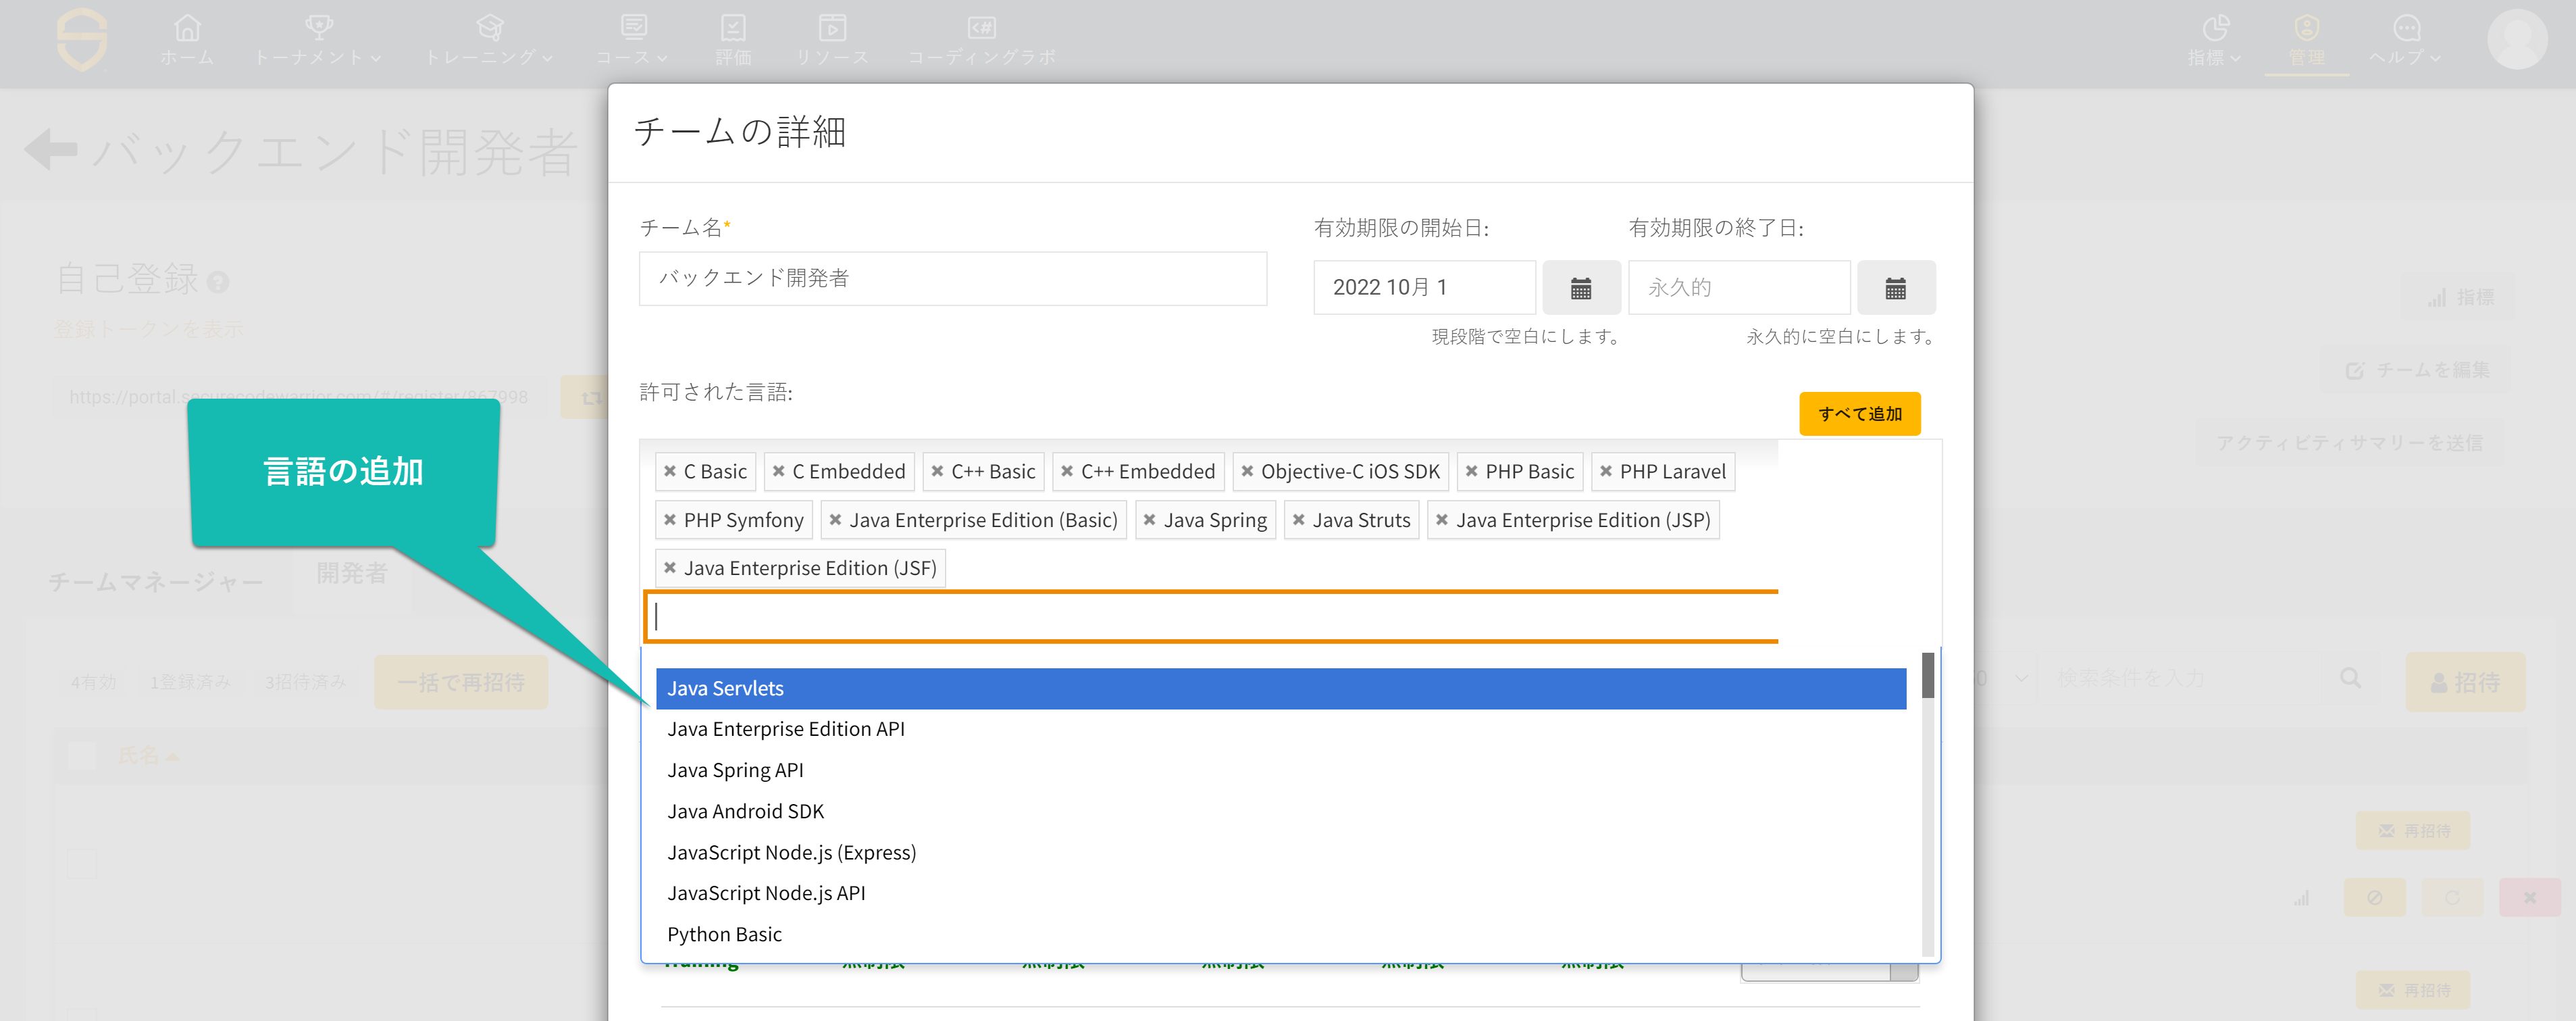Click the すべて追加 button

tap(1859, 413)
